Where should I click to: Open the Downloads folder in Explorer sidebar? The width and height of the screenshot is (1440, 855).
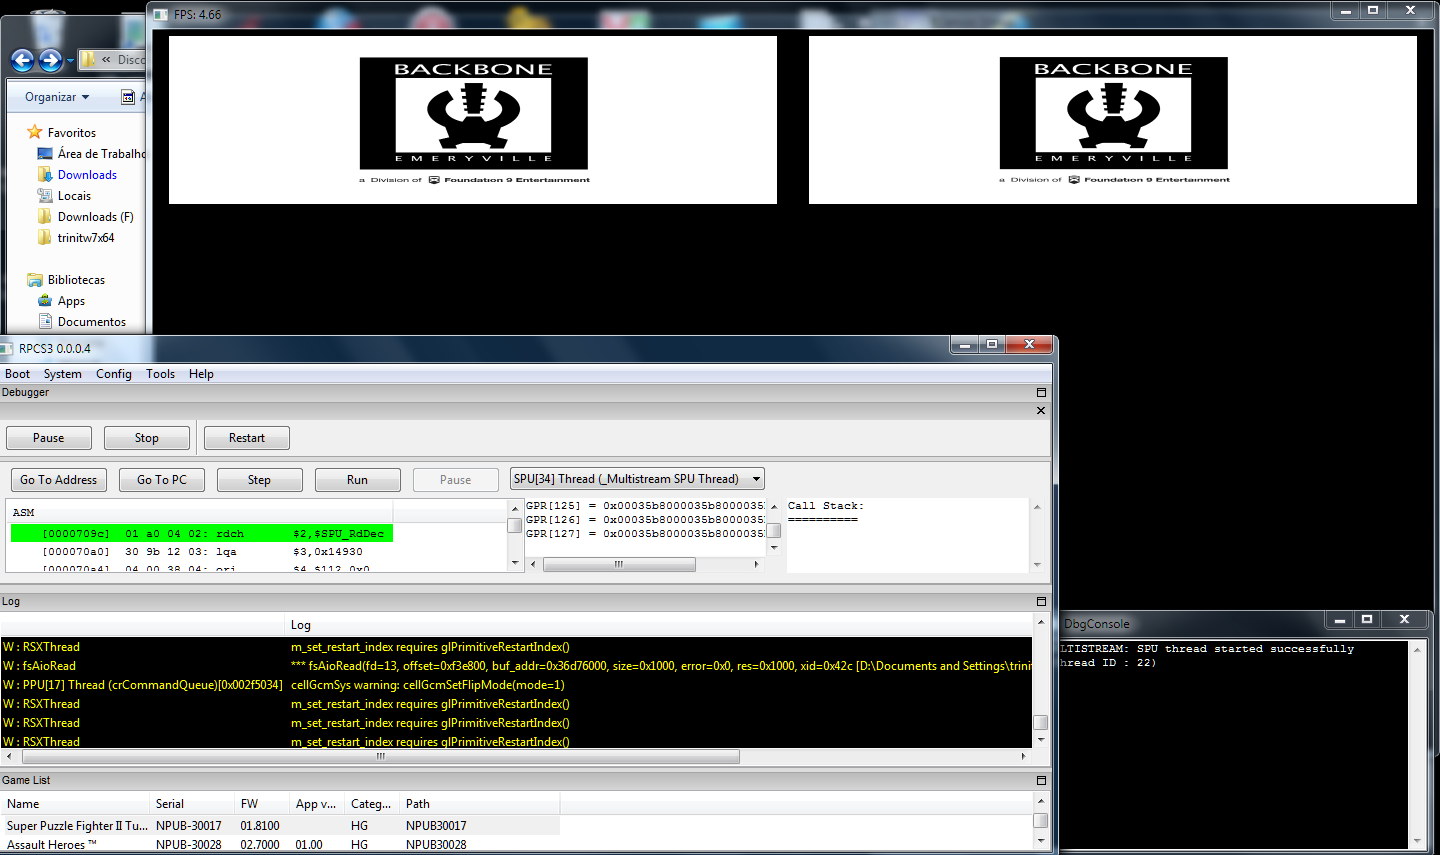point(87,175)
